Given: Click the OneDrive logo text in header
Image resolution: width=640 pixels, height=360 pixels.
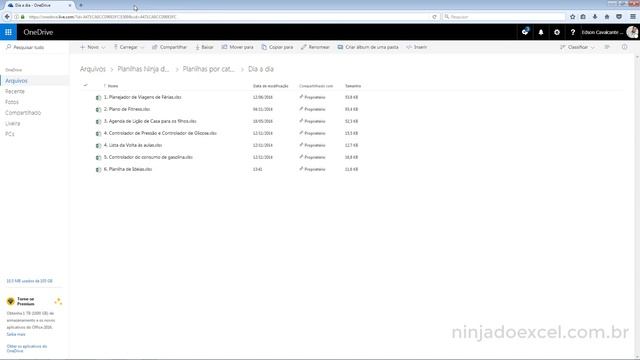Looking at the screenshot, I should click(x=38, y=32).
